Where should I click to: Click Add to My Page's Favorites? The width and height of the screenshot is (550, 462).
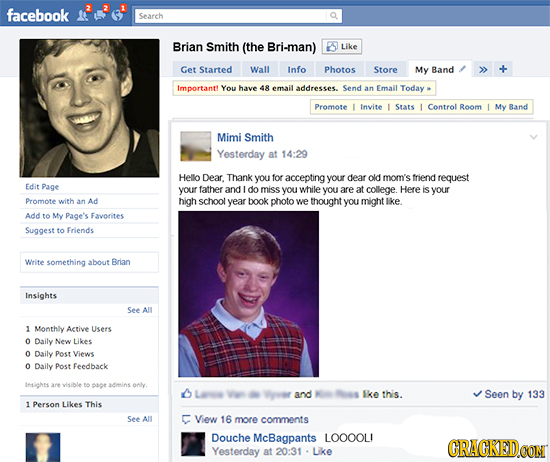[74, 216]
